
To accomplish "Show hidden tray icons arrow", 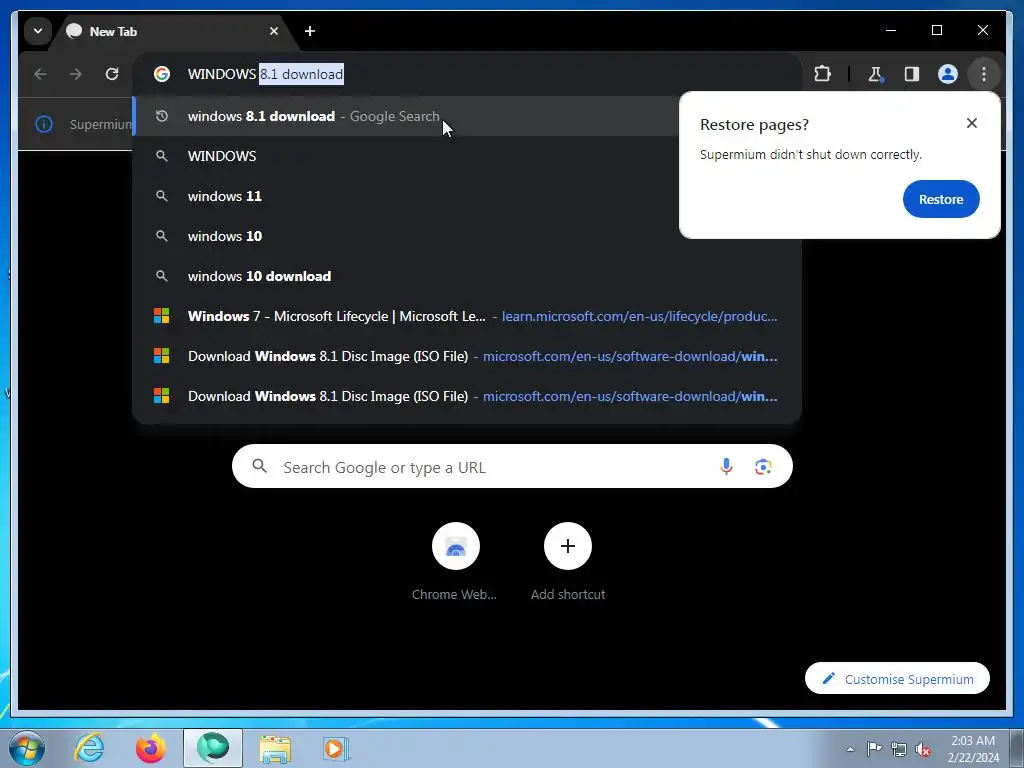I will pyautogui.click(x=850, y=748).
